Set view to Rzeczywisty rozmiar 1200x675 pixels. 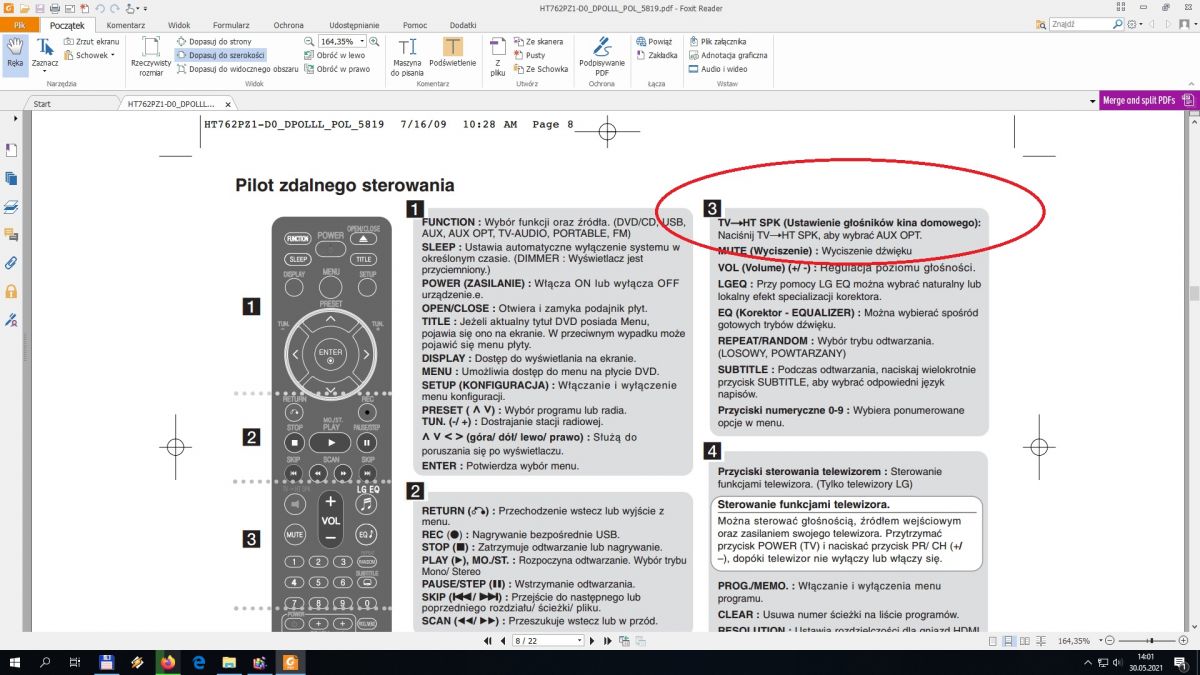151,55
